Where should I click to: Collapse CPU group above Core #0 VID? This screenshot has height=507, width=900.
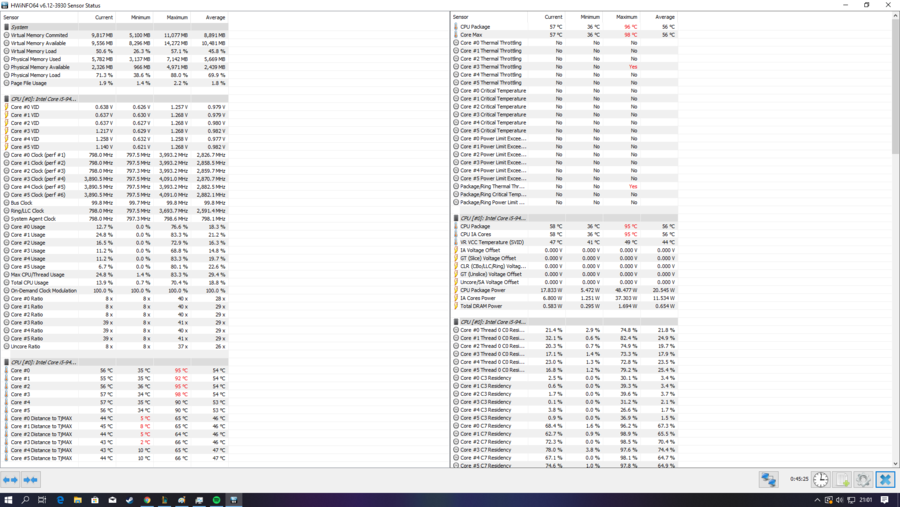(115, 99)
